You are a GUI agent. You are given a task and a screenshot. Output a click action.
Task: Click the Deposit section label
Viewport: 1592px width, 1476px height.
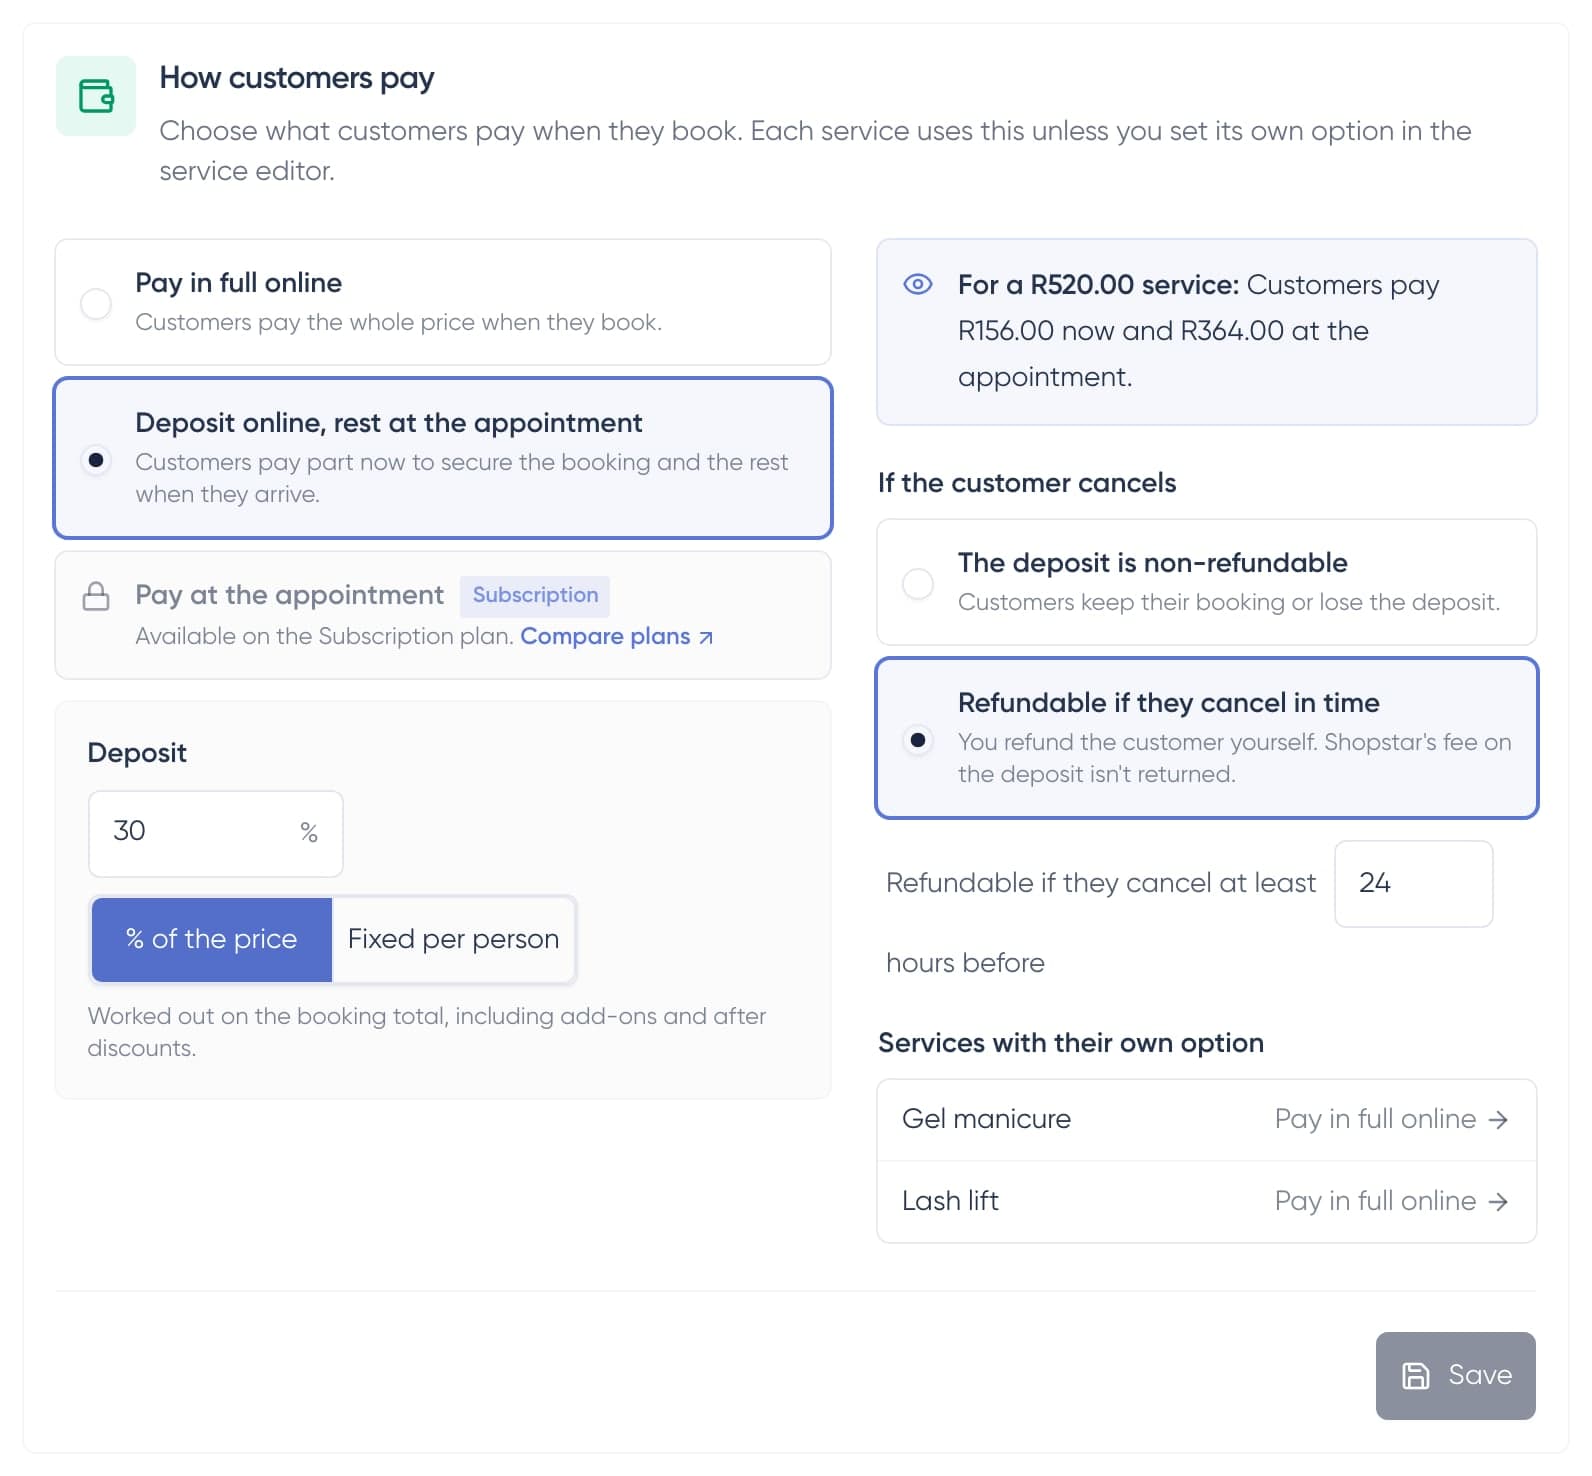(137, 753)
